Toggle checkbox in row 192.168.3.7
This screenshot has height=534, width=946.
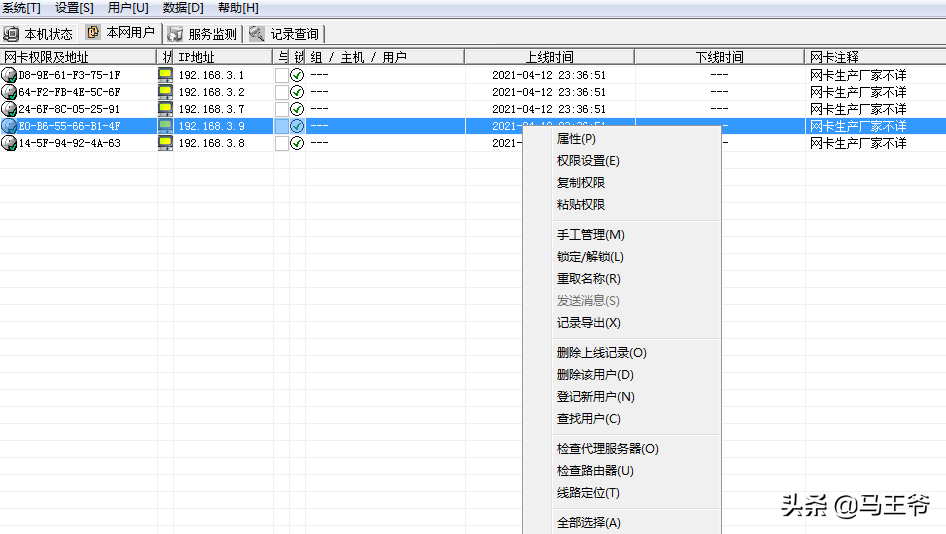[281, 109]
